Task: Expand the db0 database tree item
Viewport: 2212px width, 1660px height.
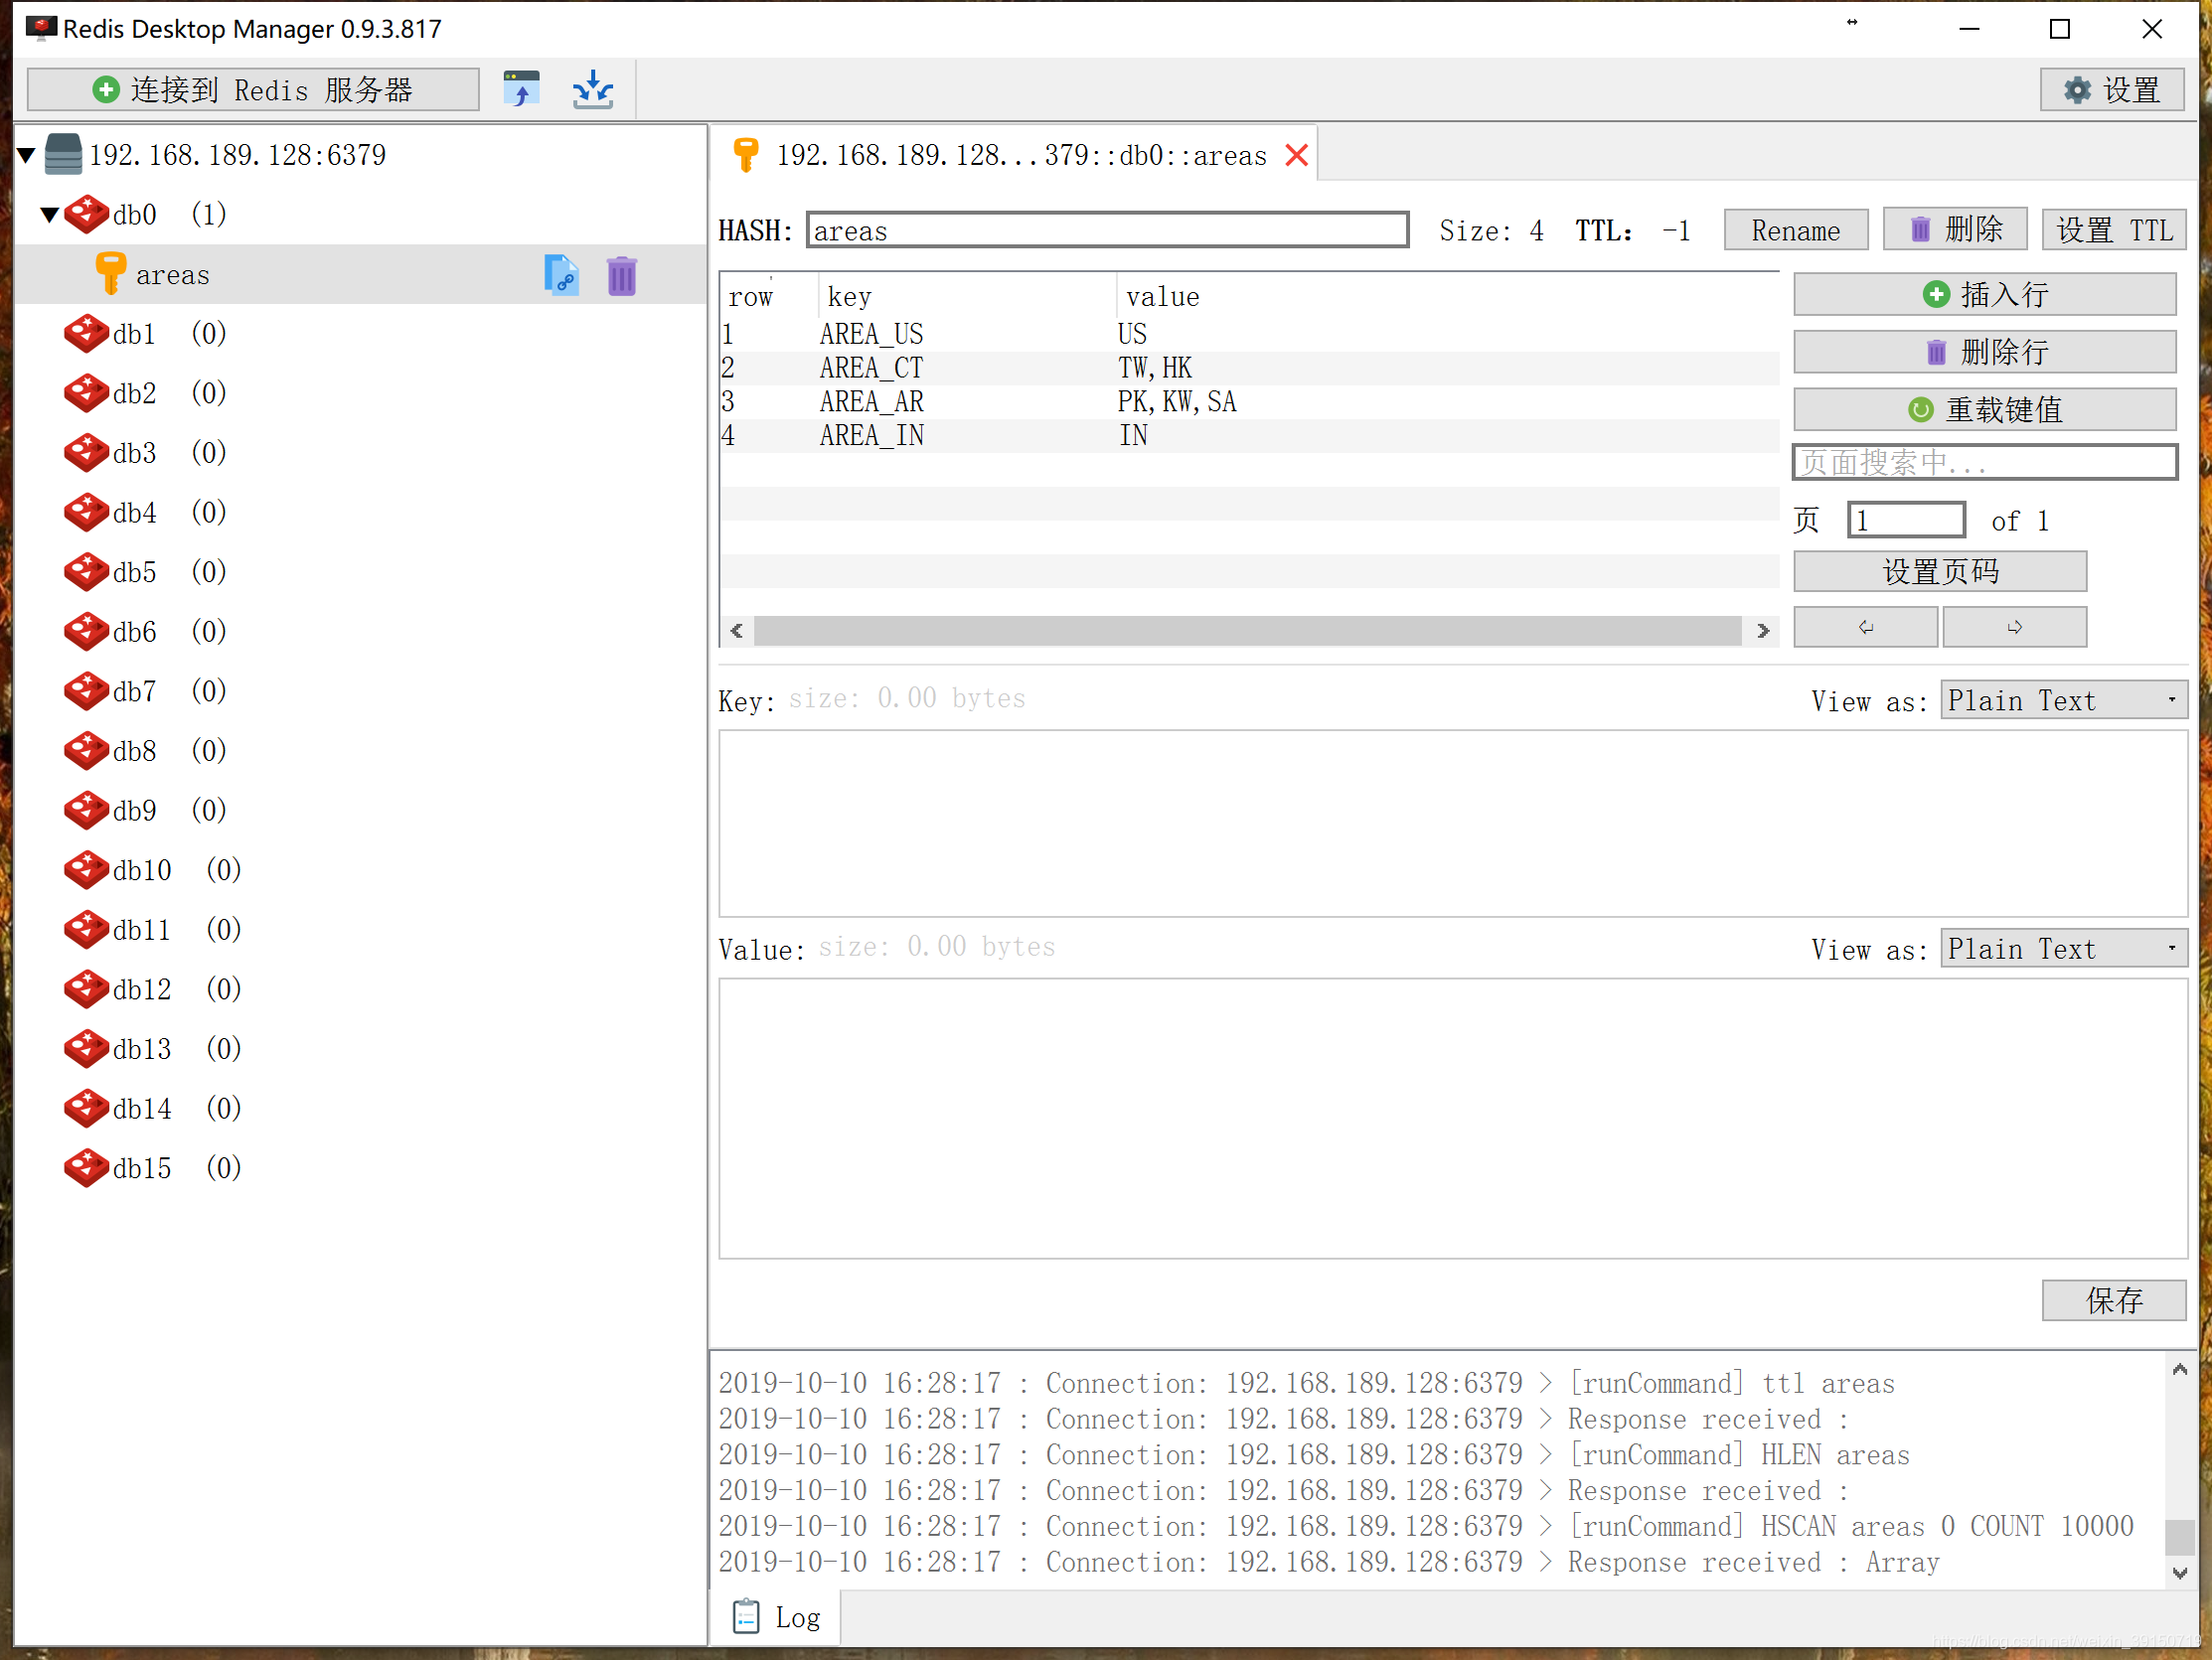Action: tap(51, 213)
